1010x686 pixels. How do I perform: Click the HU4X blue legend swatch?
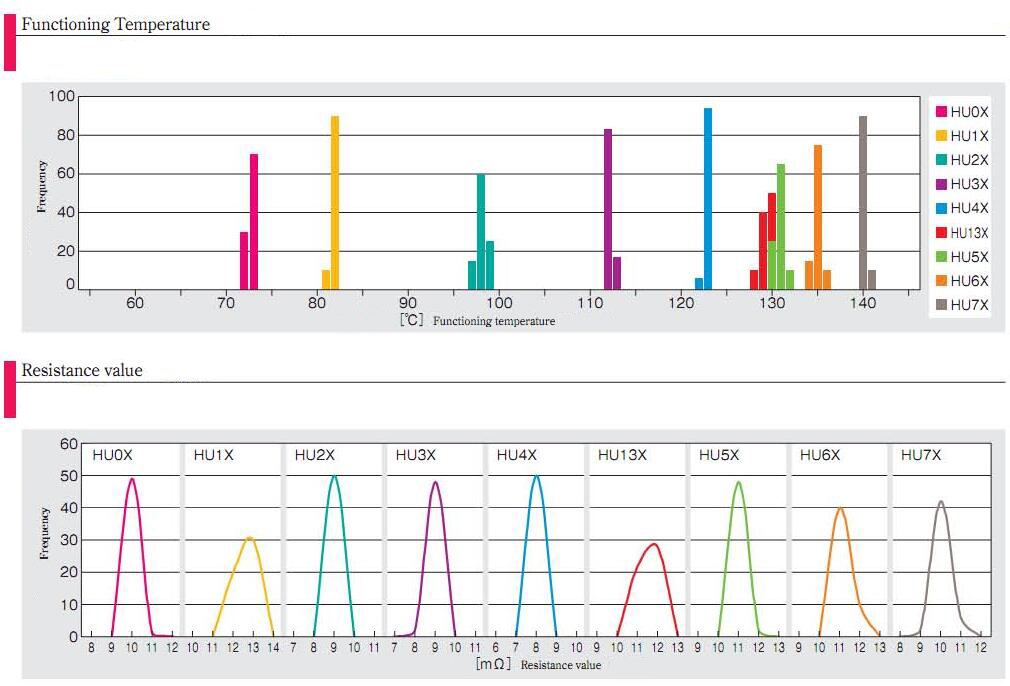click(941, 208)
